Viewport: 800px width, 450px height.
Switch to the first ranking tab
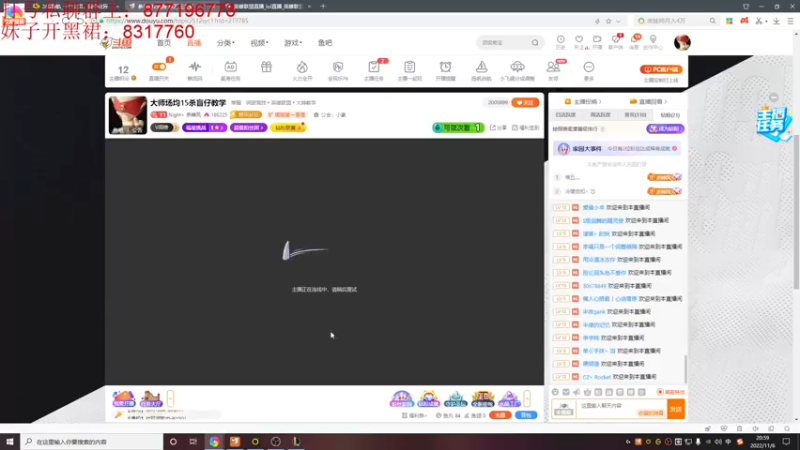tap(565, 115)
